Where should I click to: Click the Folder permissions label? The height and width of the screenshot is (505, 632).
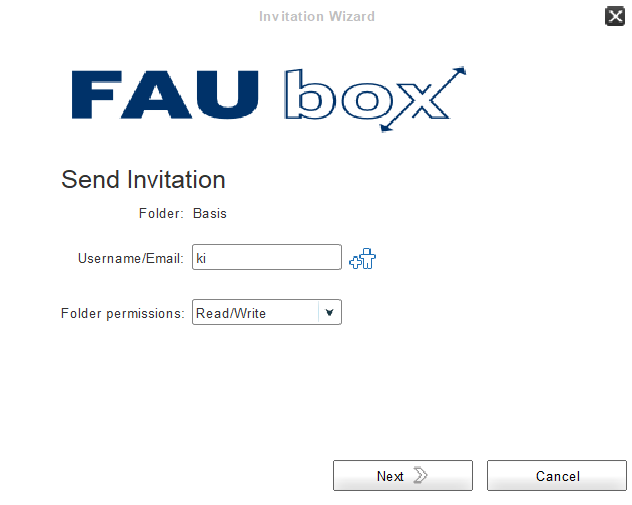point(123,314)
